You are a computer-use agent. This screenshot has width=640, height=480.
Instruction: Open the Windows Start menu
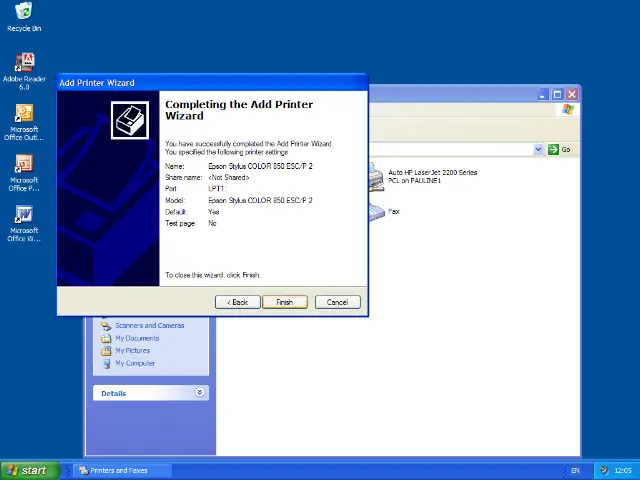point(30,470)
